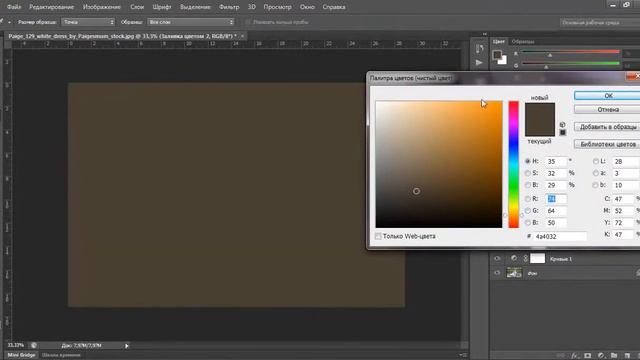Viewport: 640px width, 360px height.
Task: Select the document tab Paige_129_white_dress
Action: 122,36
